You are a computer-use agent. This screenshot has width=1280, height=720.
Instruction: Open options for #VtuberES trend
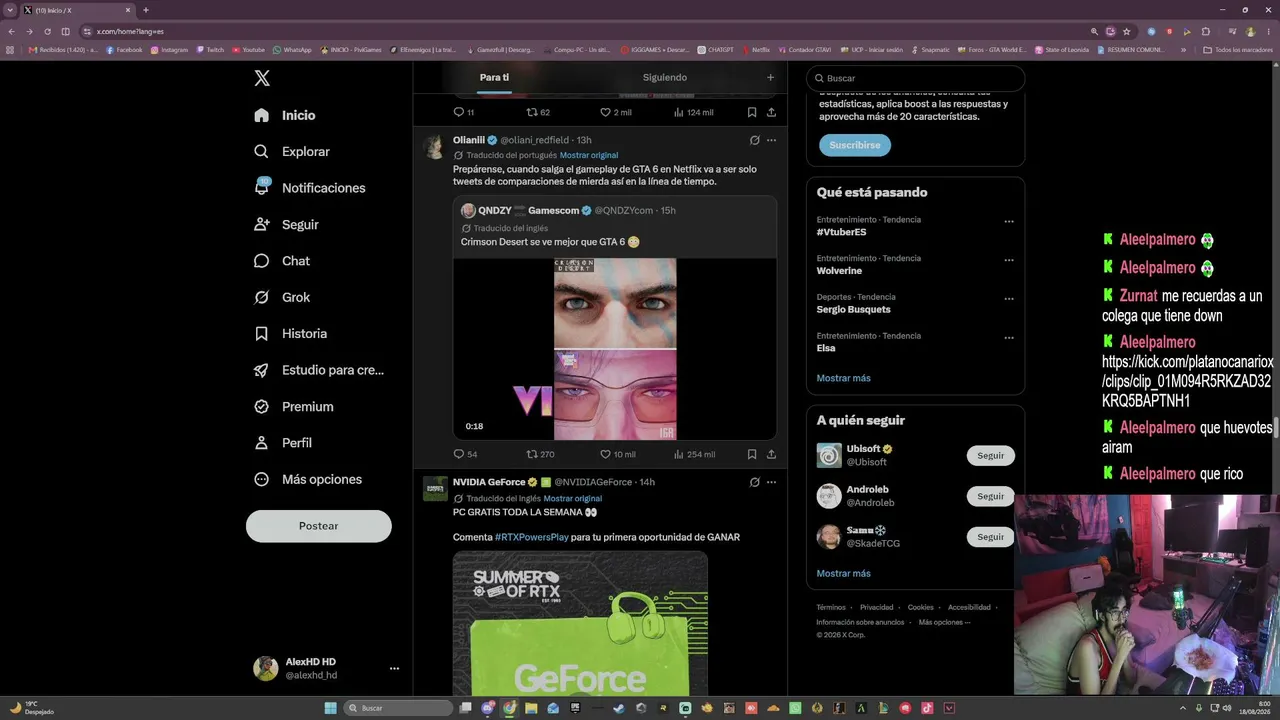tap(1009, 221)
